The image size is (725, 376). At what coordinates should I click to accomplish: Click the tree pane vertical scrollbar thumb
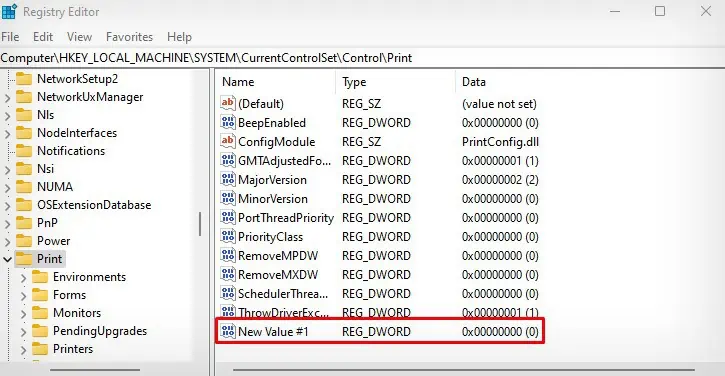click(200, 224)
